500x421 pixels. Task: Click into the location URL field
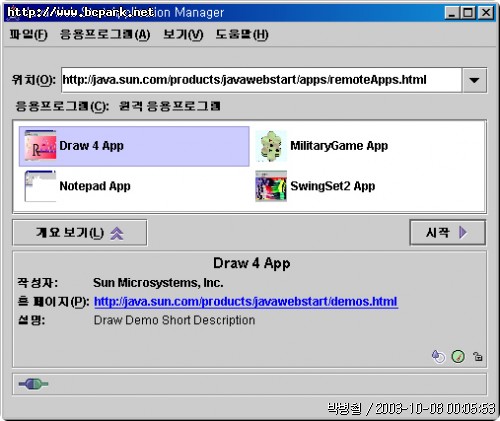coord(262,80)
